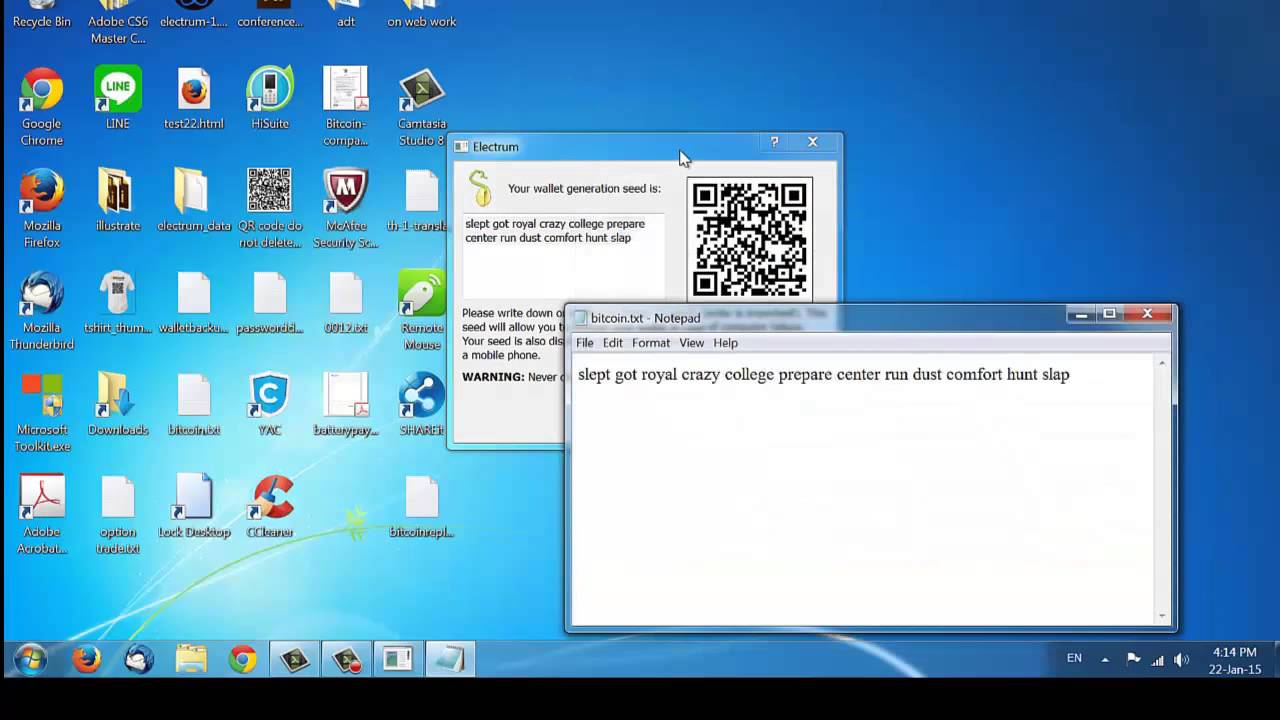Open Chrome from the taskbar
This screenshot has width=1280, height=720.
tap(243, 659)
